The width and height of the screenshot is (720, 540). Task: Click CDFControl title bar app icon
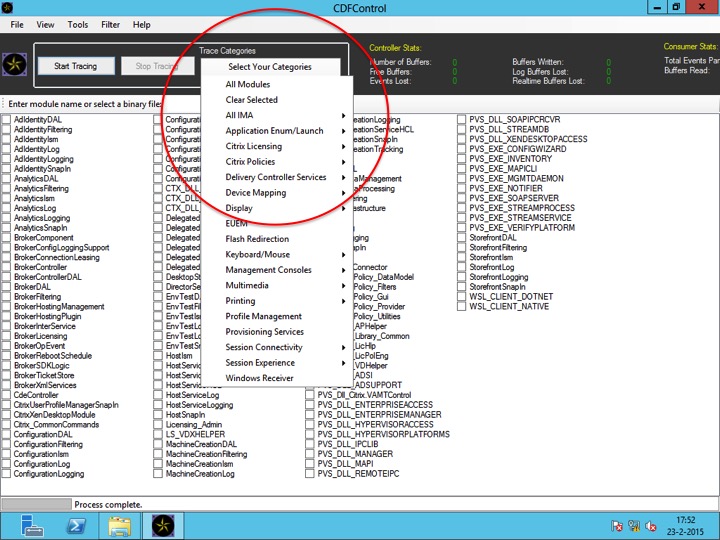[x=7, y=7]
